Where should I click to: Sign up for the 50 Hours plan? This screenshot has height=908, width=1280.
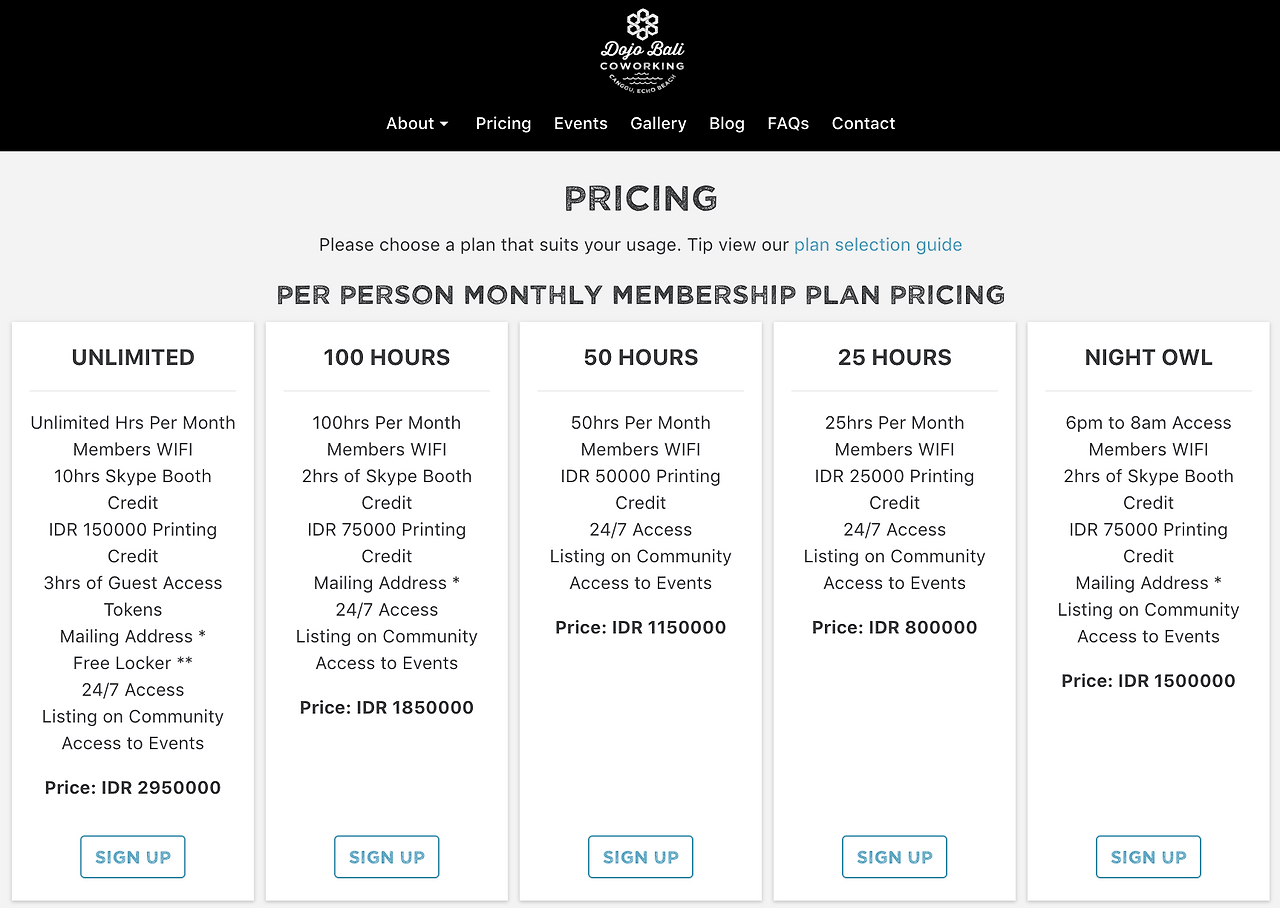pos(641,857)
